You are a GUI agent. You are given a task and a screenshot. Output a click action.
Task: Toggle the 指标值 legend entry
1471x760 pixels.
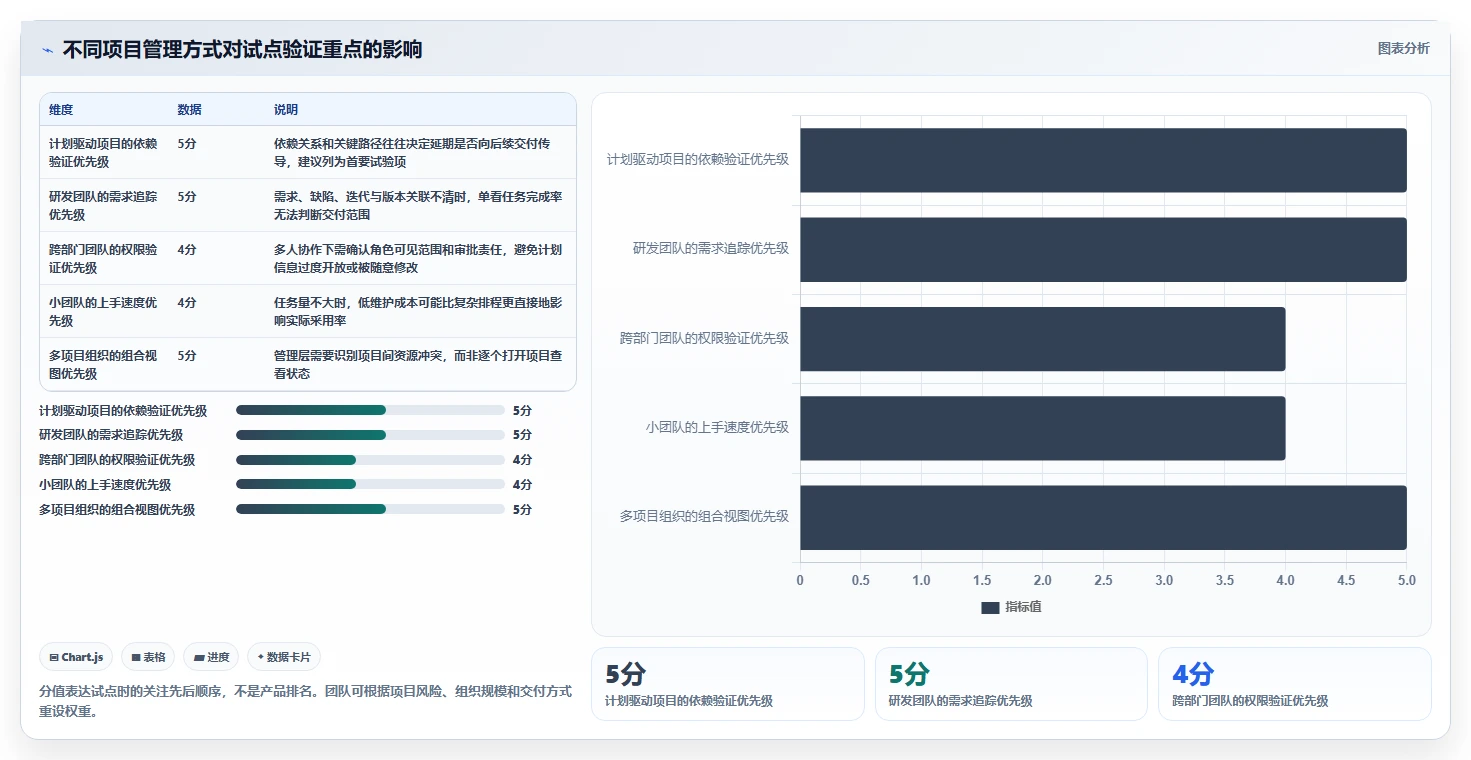[x=1011, y=607]
